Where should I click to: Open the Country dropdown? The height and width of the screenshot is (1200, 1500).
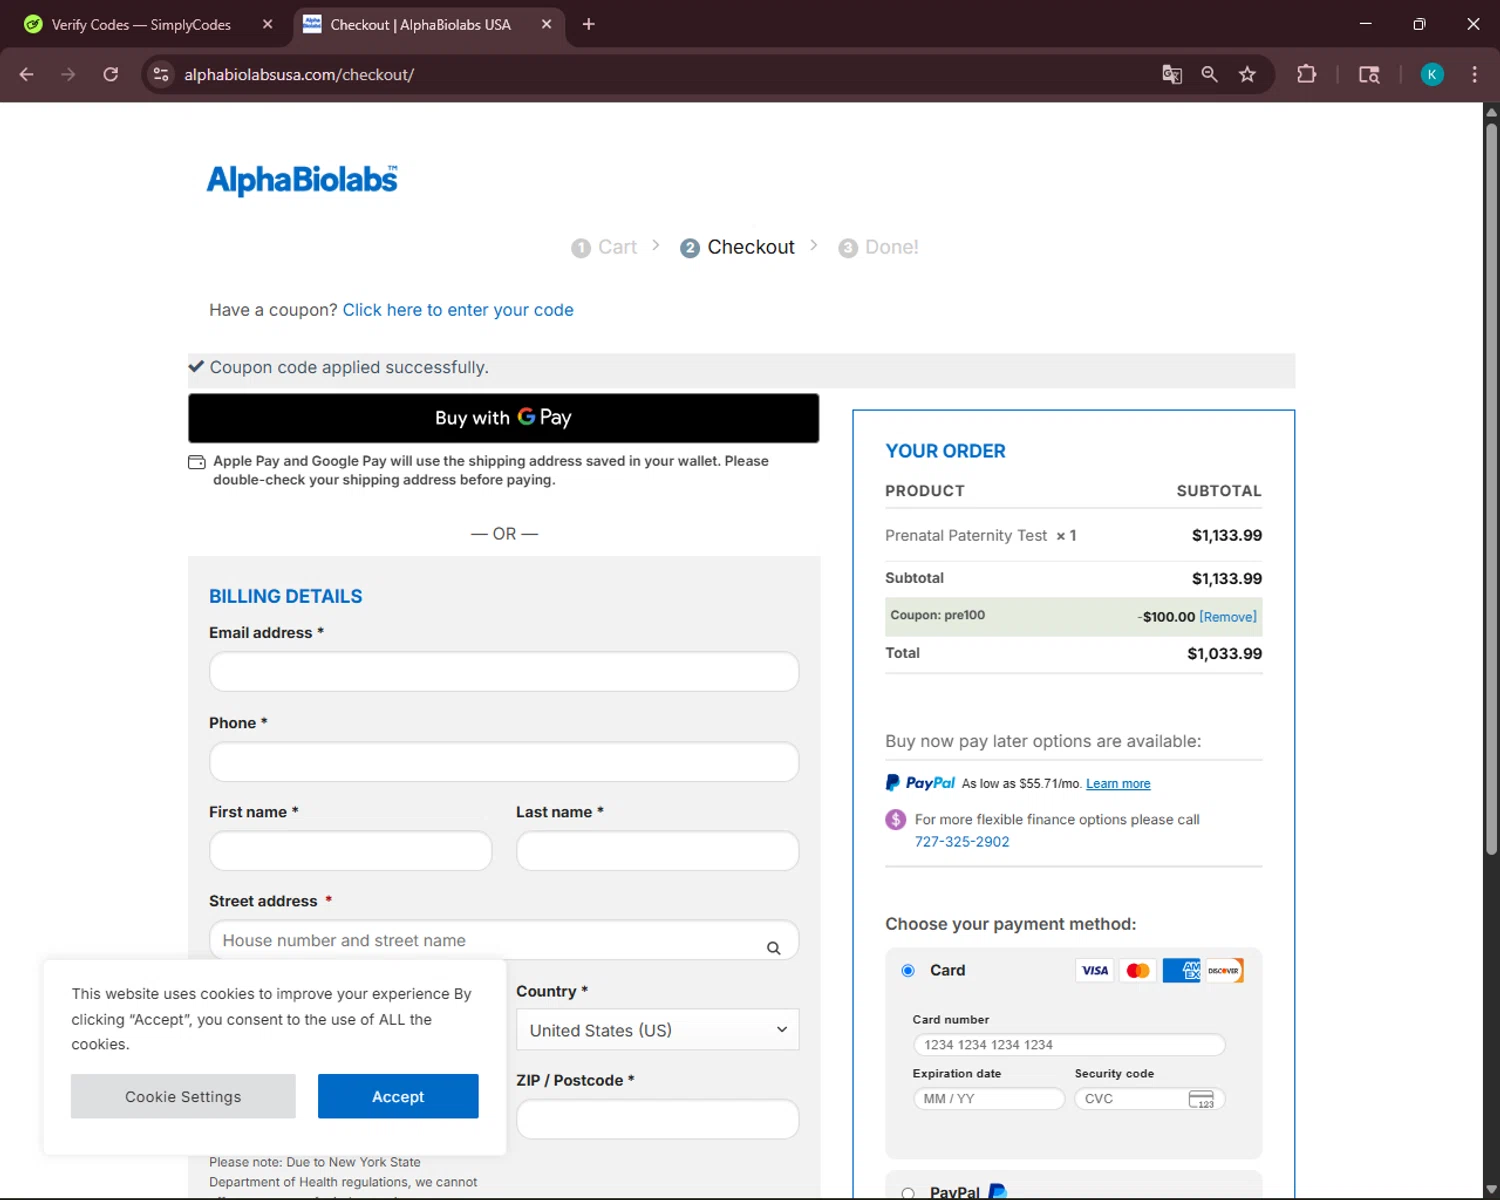[x=657, y=1030]
